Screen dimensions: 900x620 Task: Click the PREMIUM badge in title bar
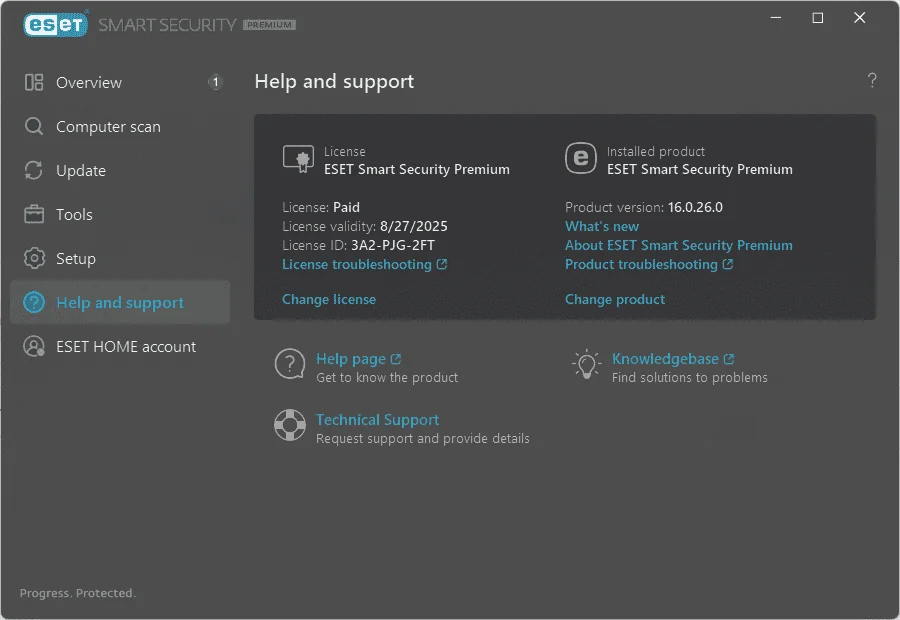pyautogui.click(x=269, y=25)
